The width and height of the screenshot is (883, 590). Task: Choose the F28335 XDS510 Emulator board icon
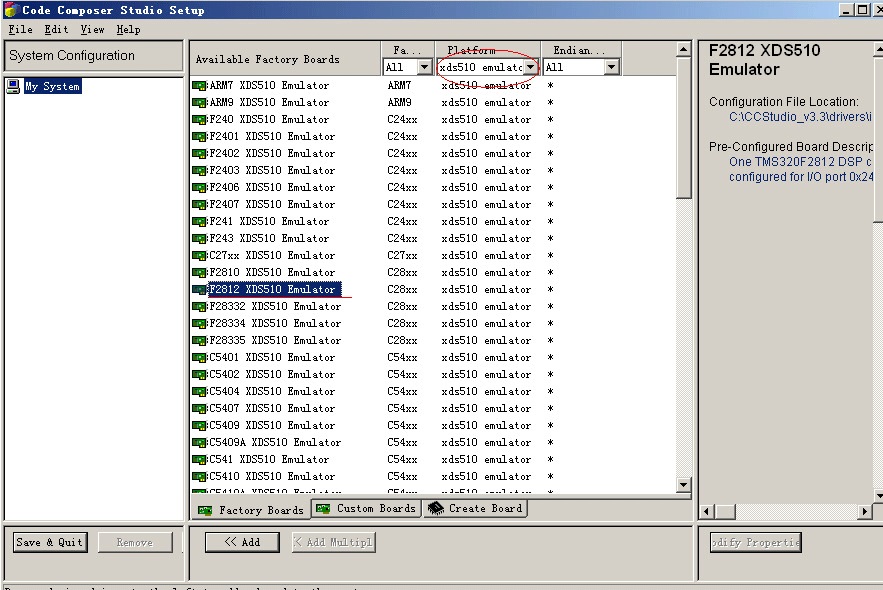(199, 340)
